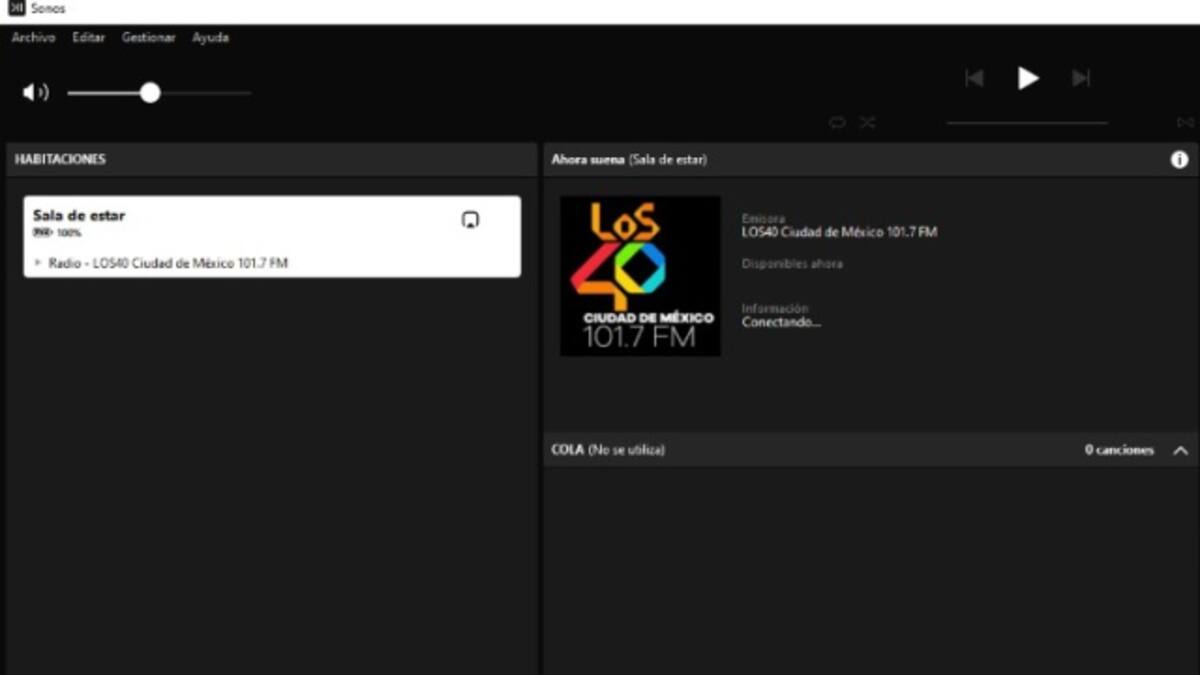Image resolution: width=1200 pixels, height=675 pixels.
Task: Open the Editar menu
Action: coord(88,37)
